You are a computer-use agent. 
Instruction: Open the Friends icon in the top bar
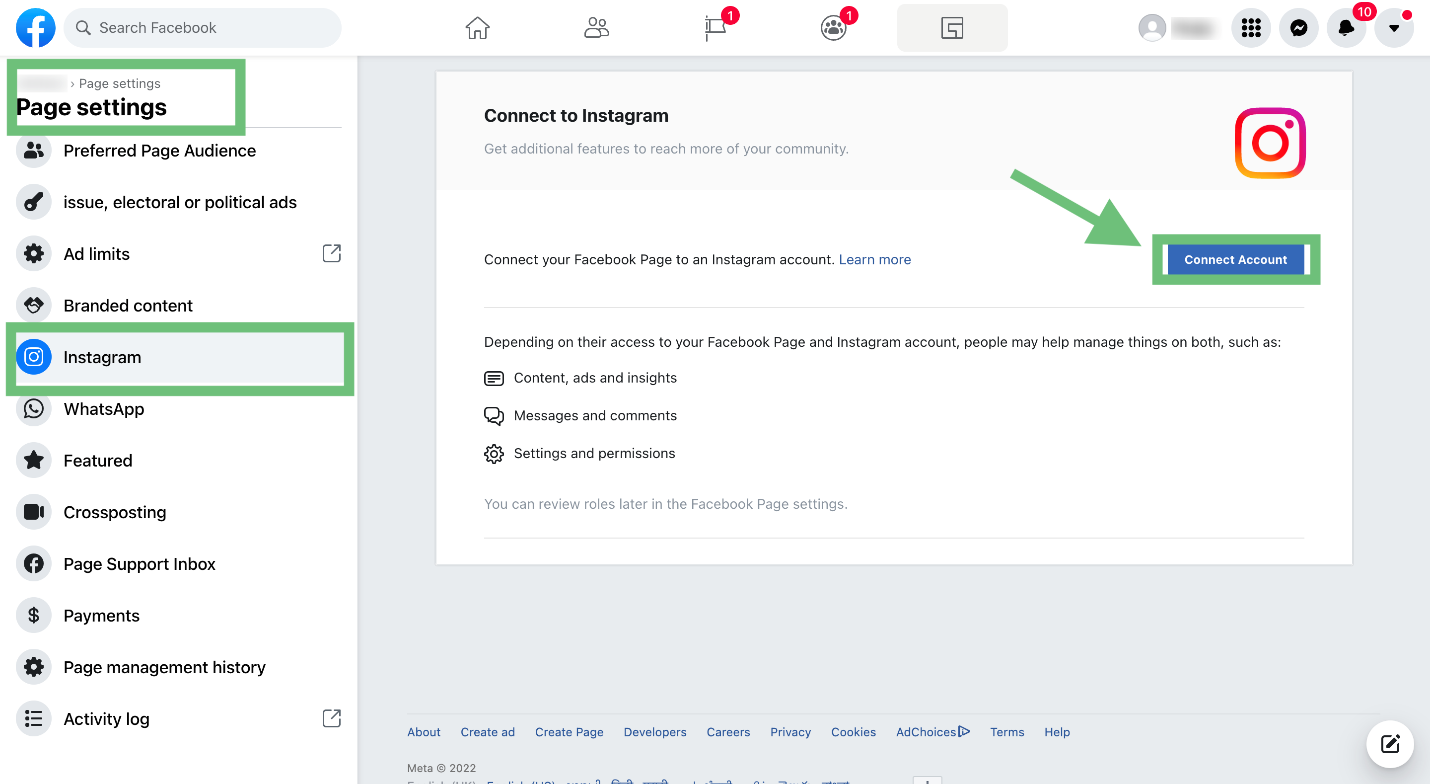click(596, 28)
